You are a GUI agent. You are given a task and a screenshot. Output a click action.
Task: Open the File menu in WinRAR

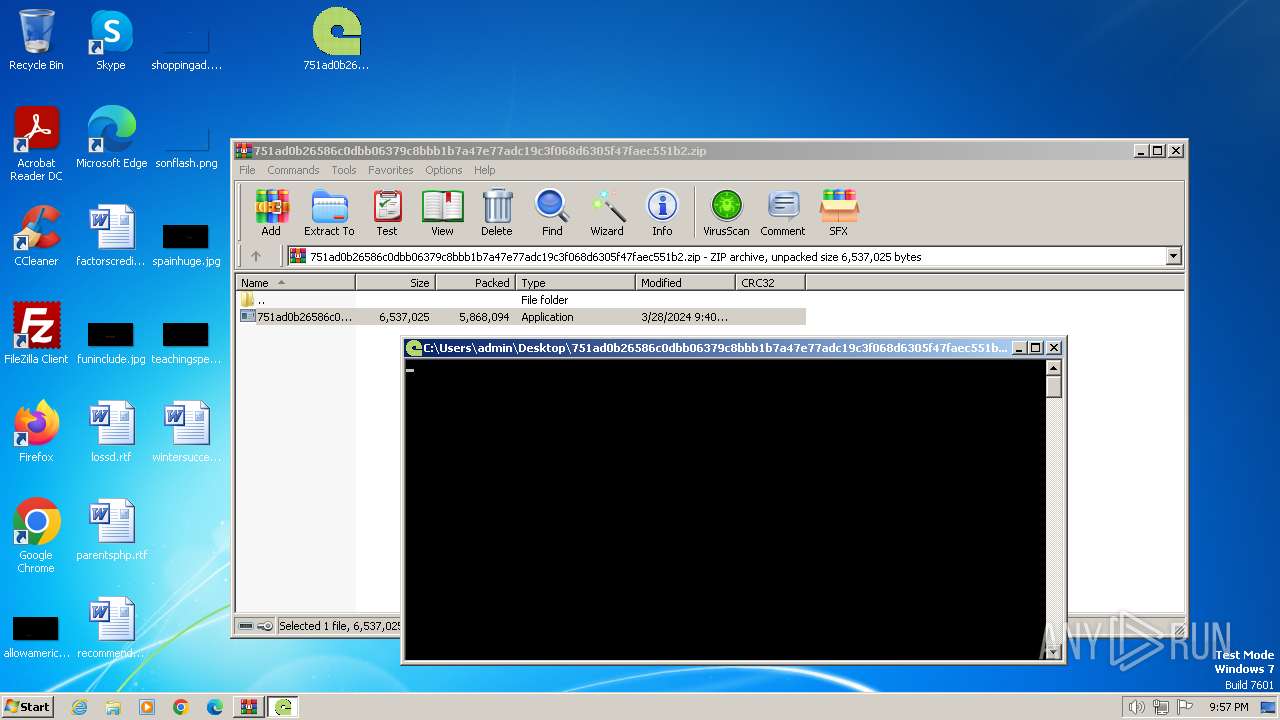[247, 170]
